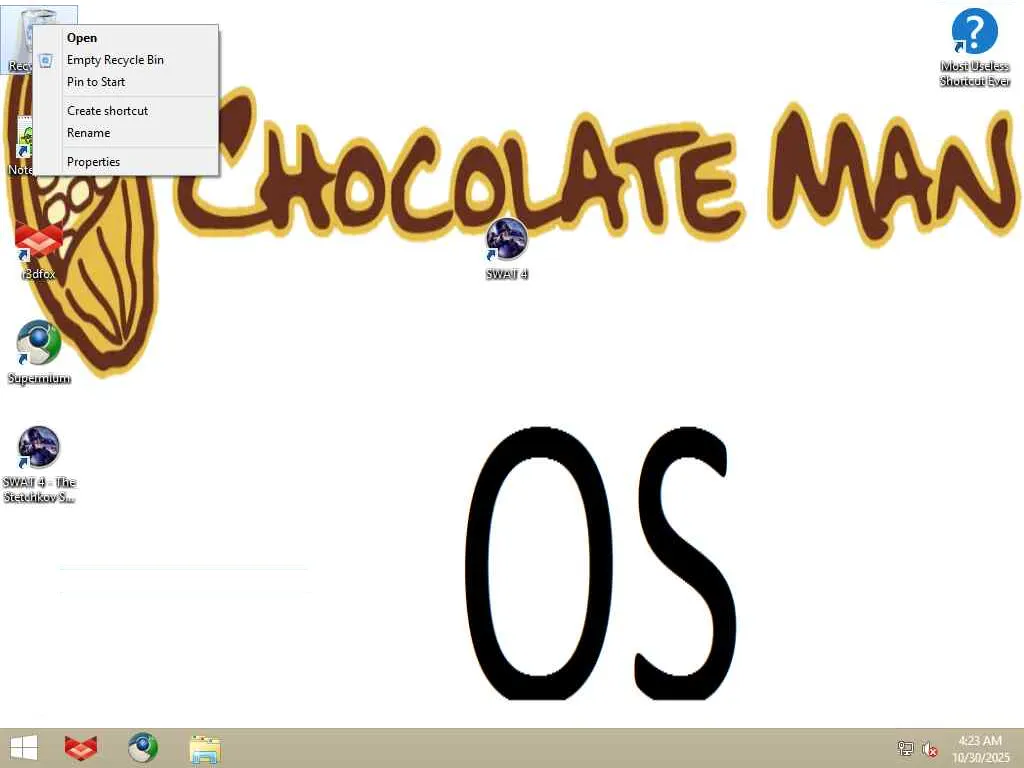Select Most Useless Shortcut Ever icon
Screen dimensions: 1024x768
click(974, 48)
